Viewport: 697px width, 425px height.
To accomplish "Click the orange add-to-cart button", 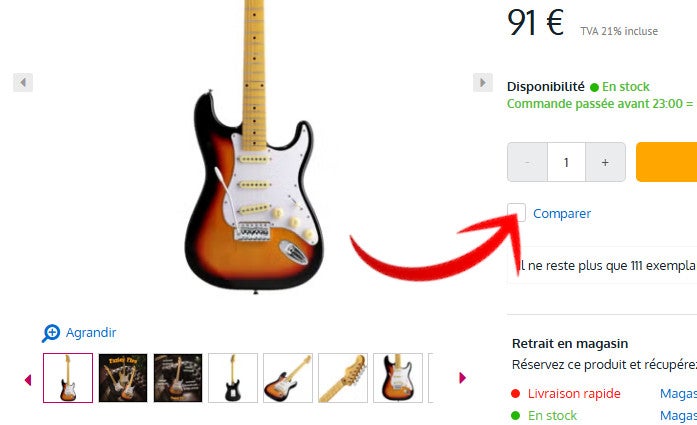I will 666,162.
